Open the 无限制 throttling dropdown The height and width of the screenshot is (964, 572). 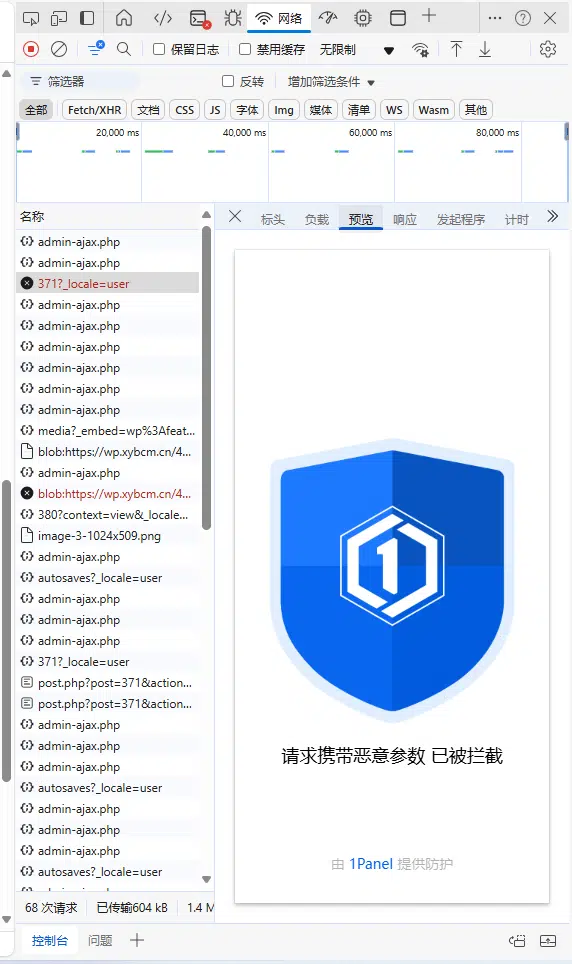click(x=357, y=50)
